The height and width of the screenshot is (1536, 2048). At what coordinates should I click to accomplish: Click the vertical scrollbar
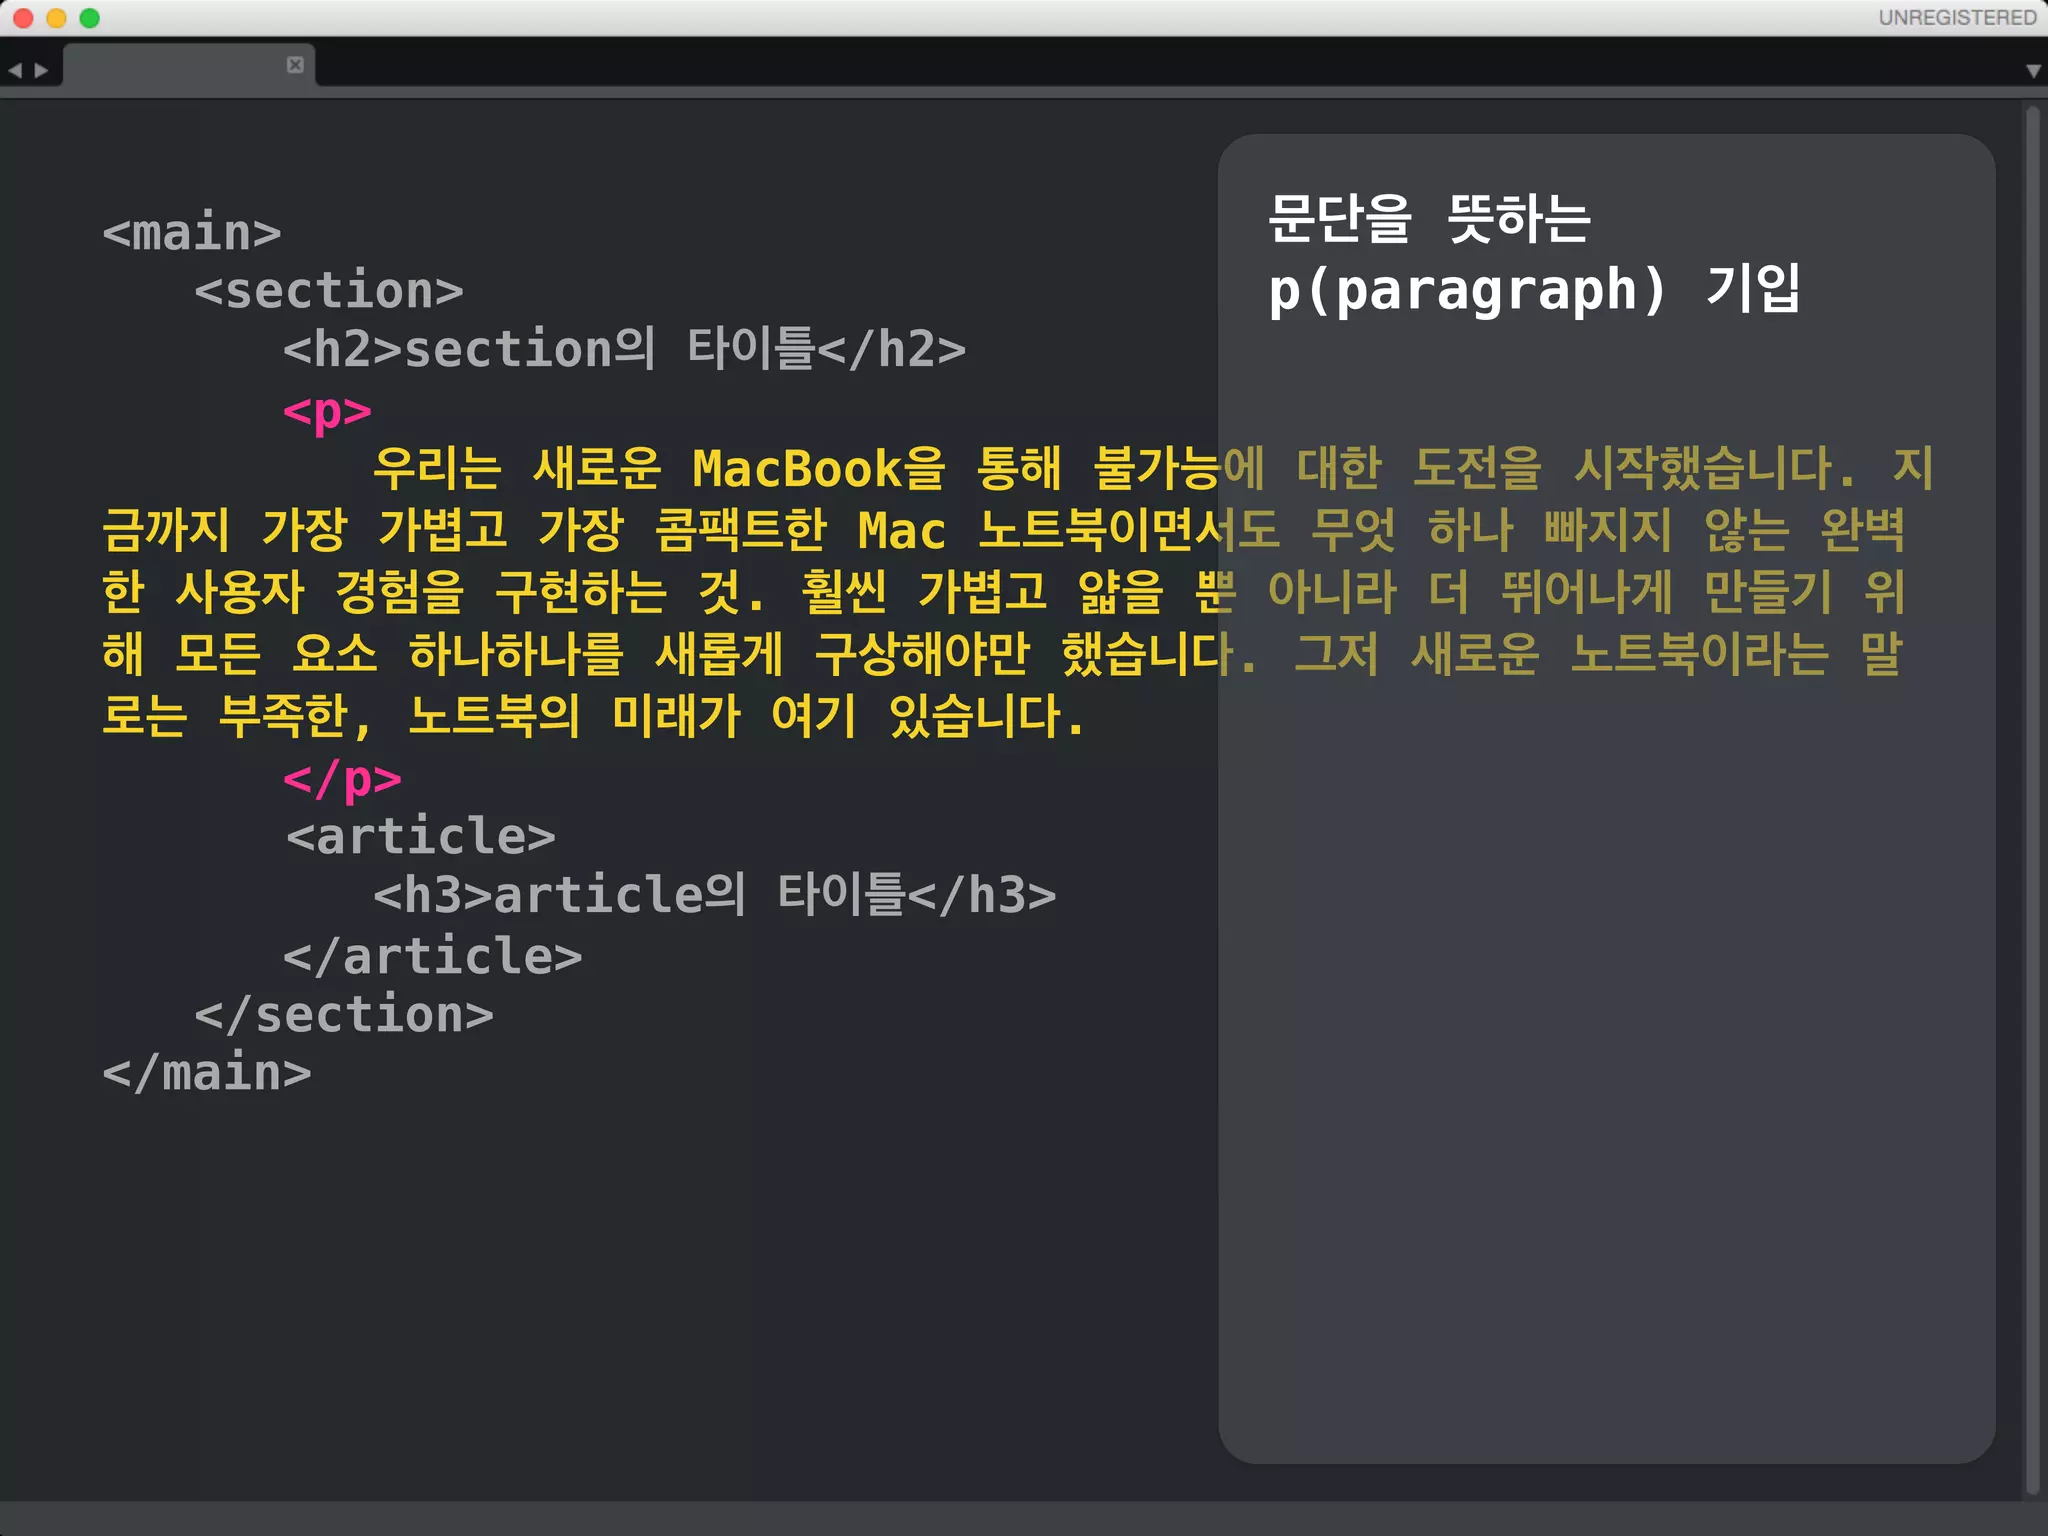tap(2033, 800)
